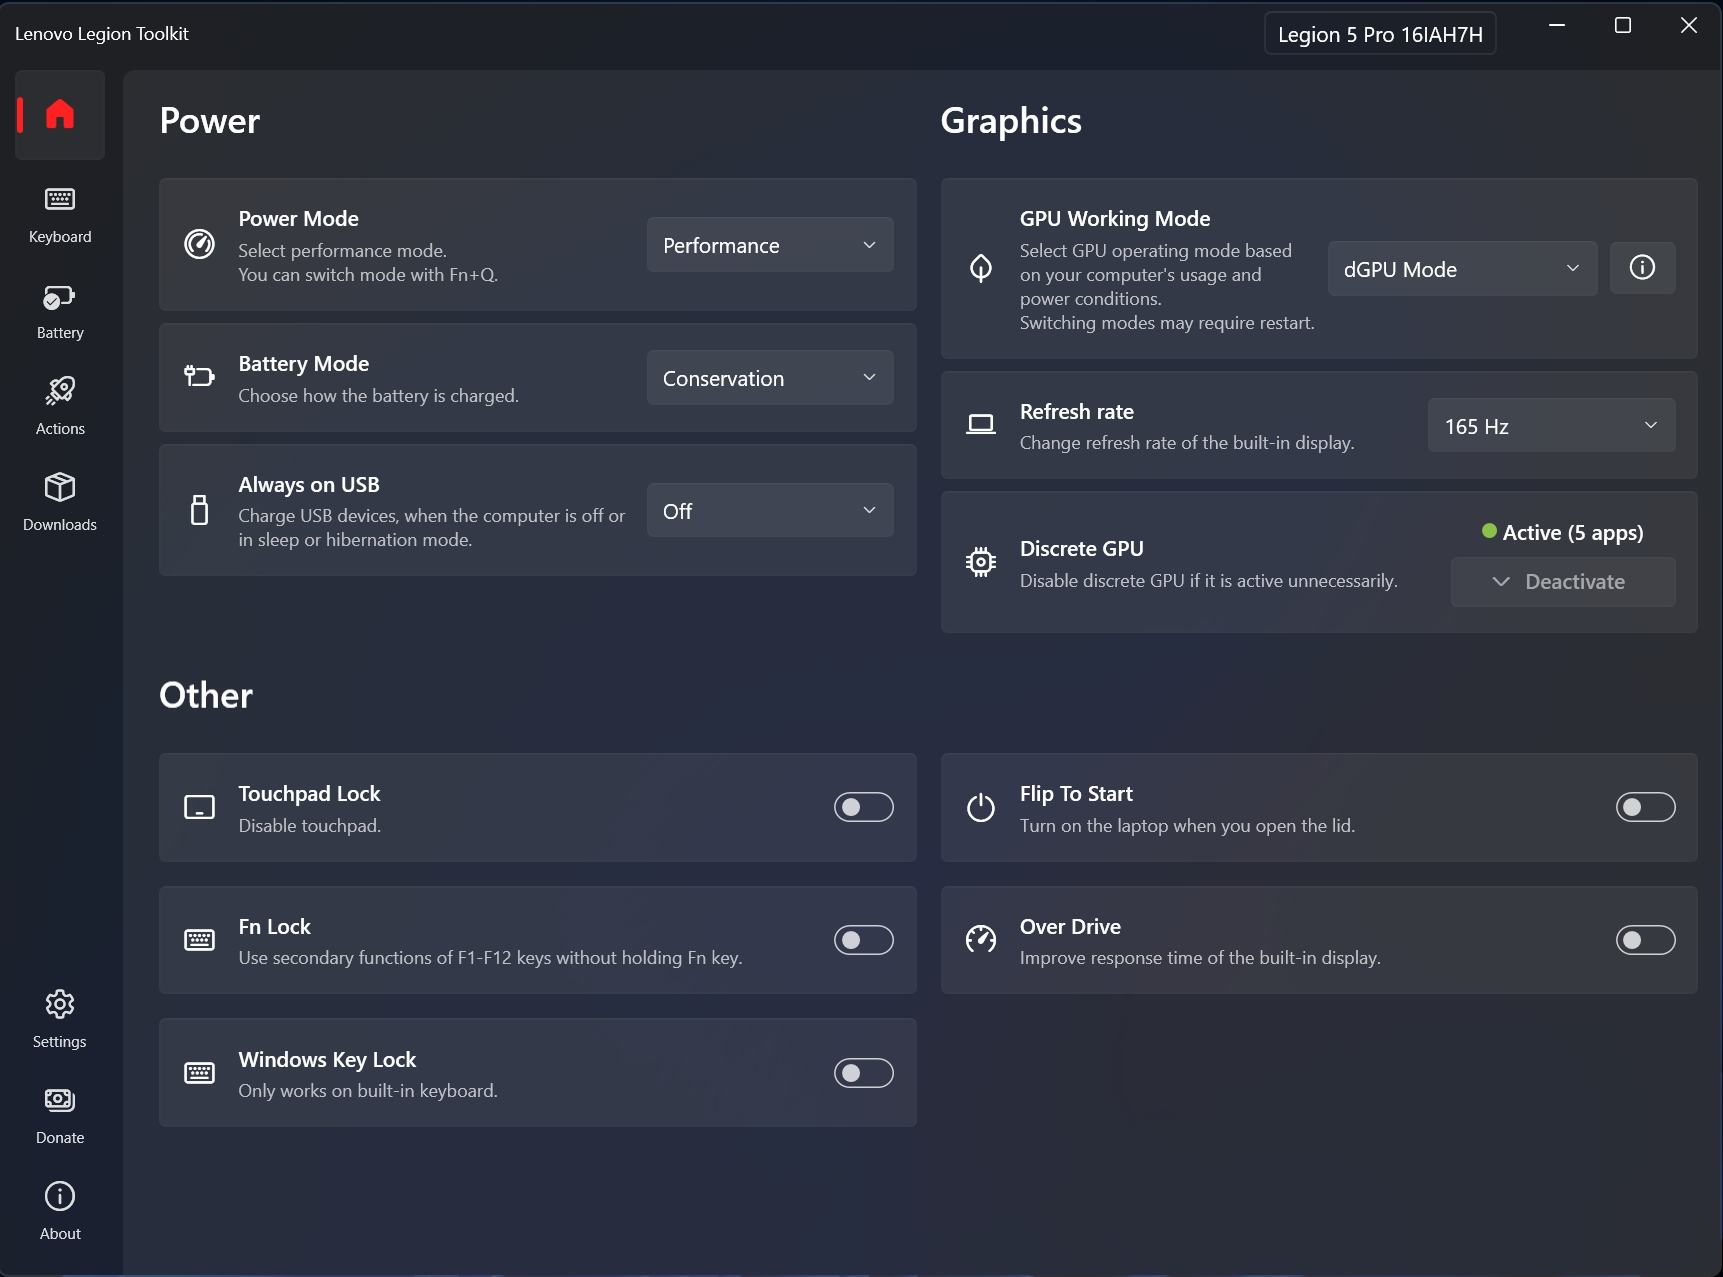Click the Always on USB stick icon
The image size is (1723, 1277).
pos(199,510)
